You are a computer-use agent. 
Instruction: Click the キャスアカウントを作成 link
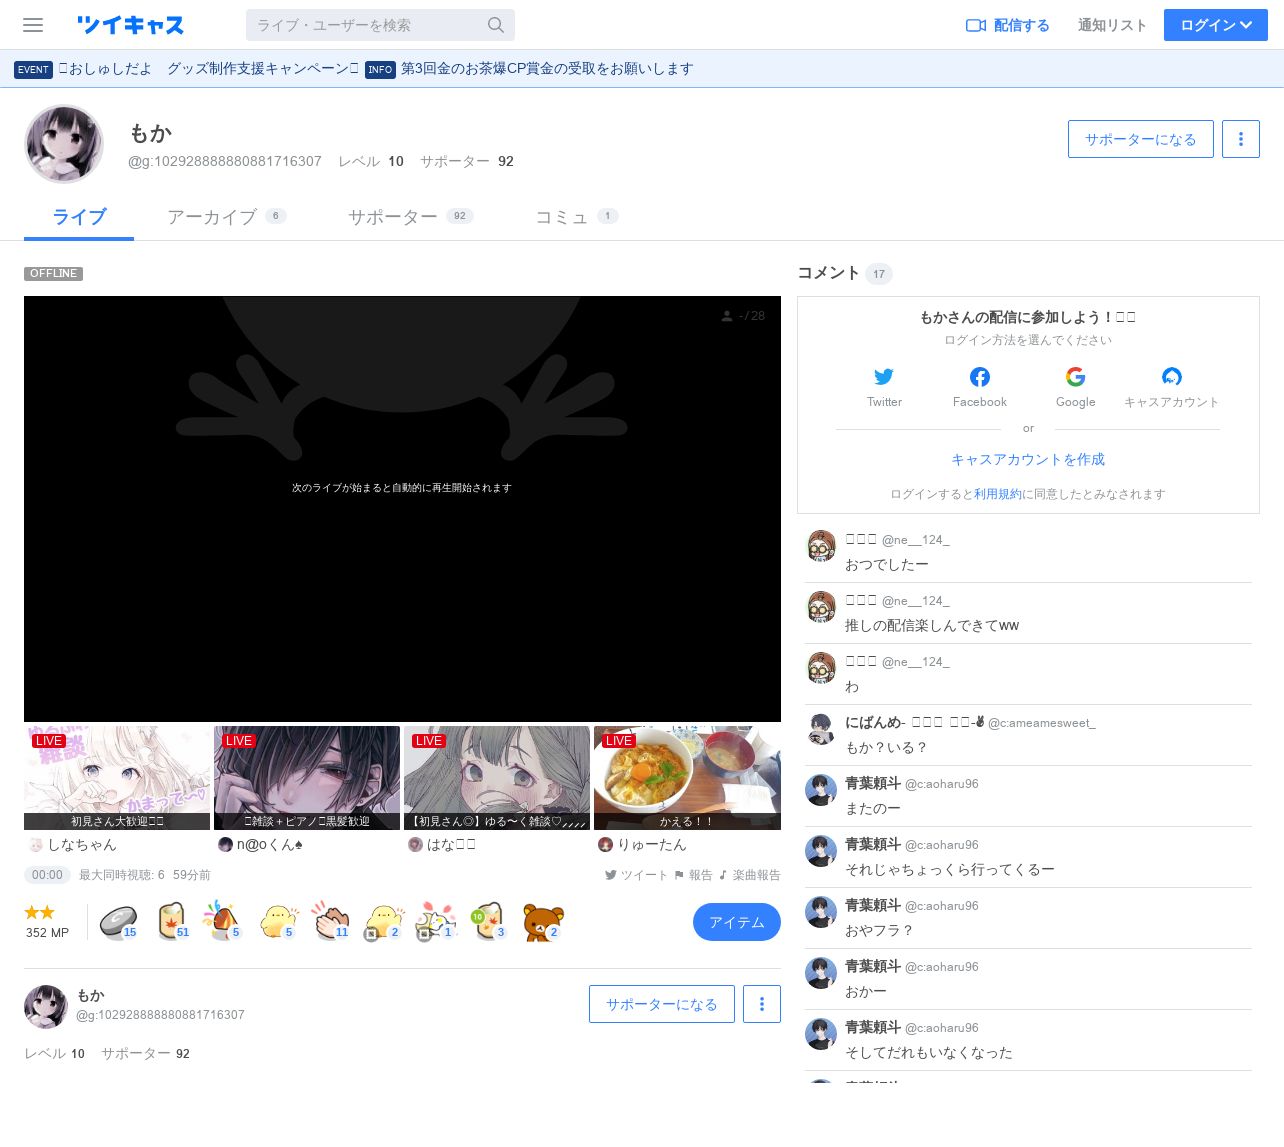coord(1028,459)
